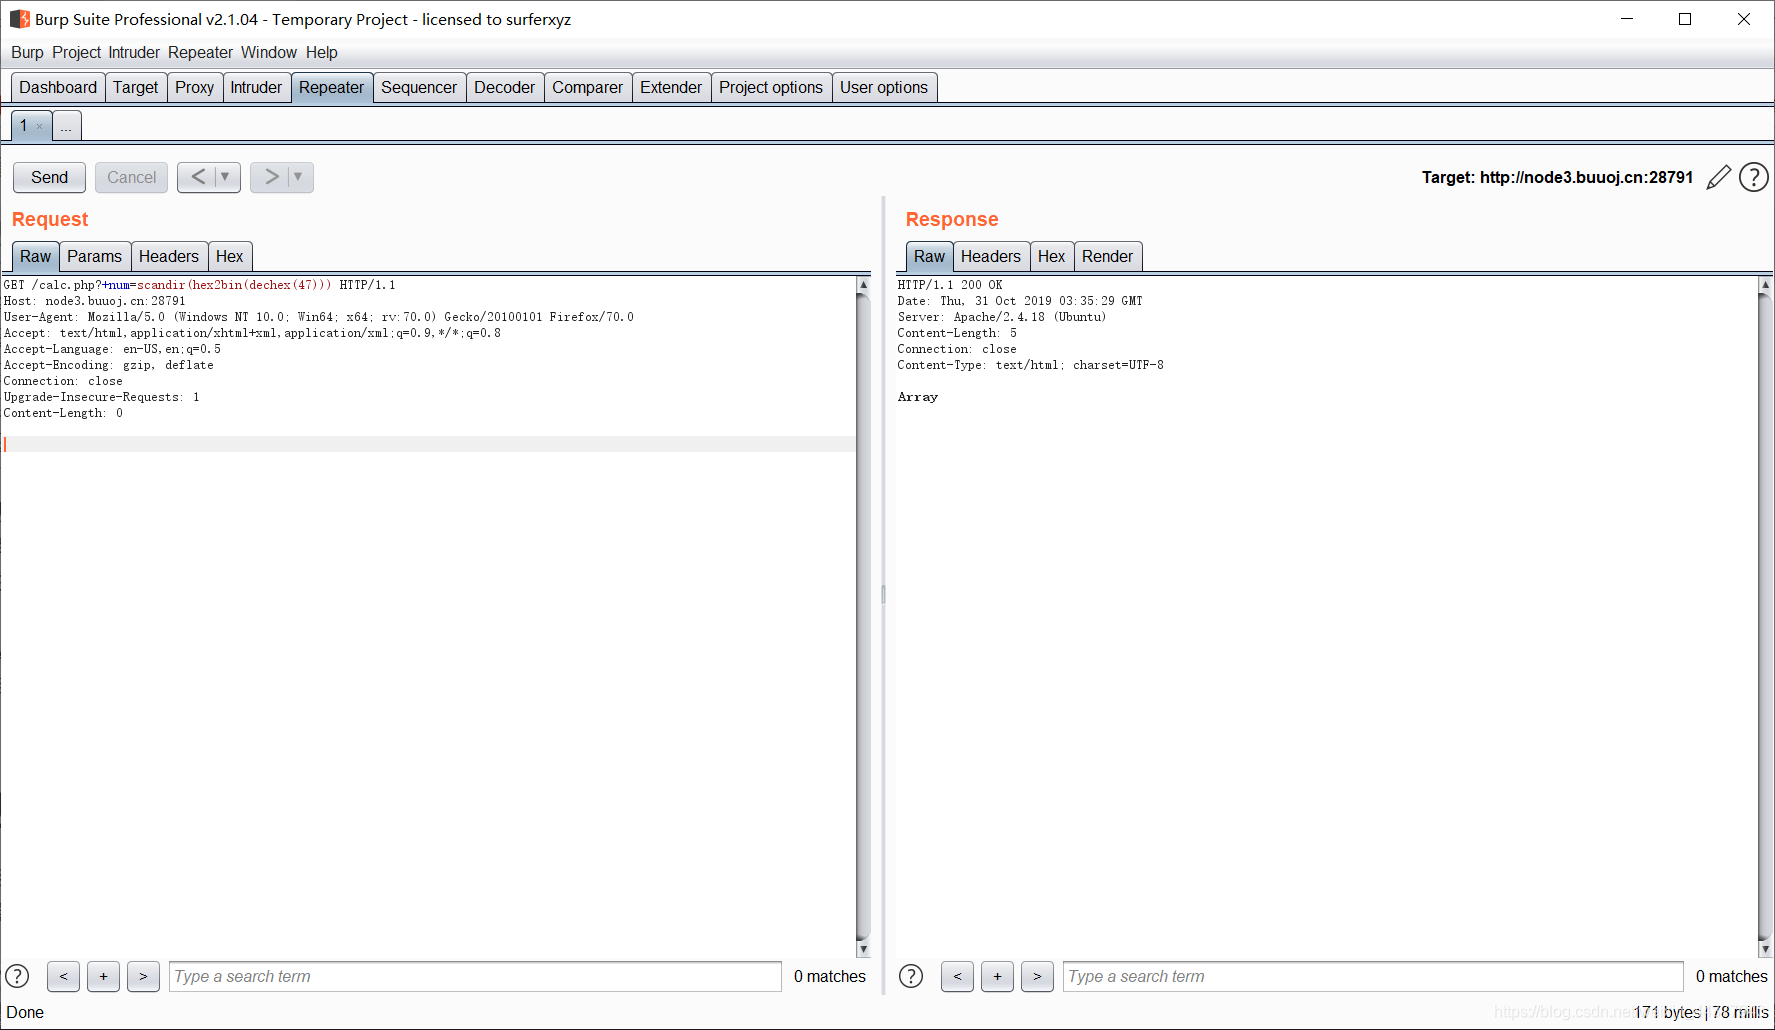Open the Help menu
Screen dimensions: 1775x1030
pos(322,52)
